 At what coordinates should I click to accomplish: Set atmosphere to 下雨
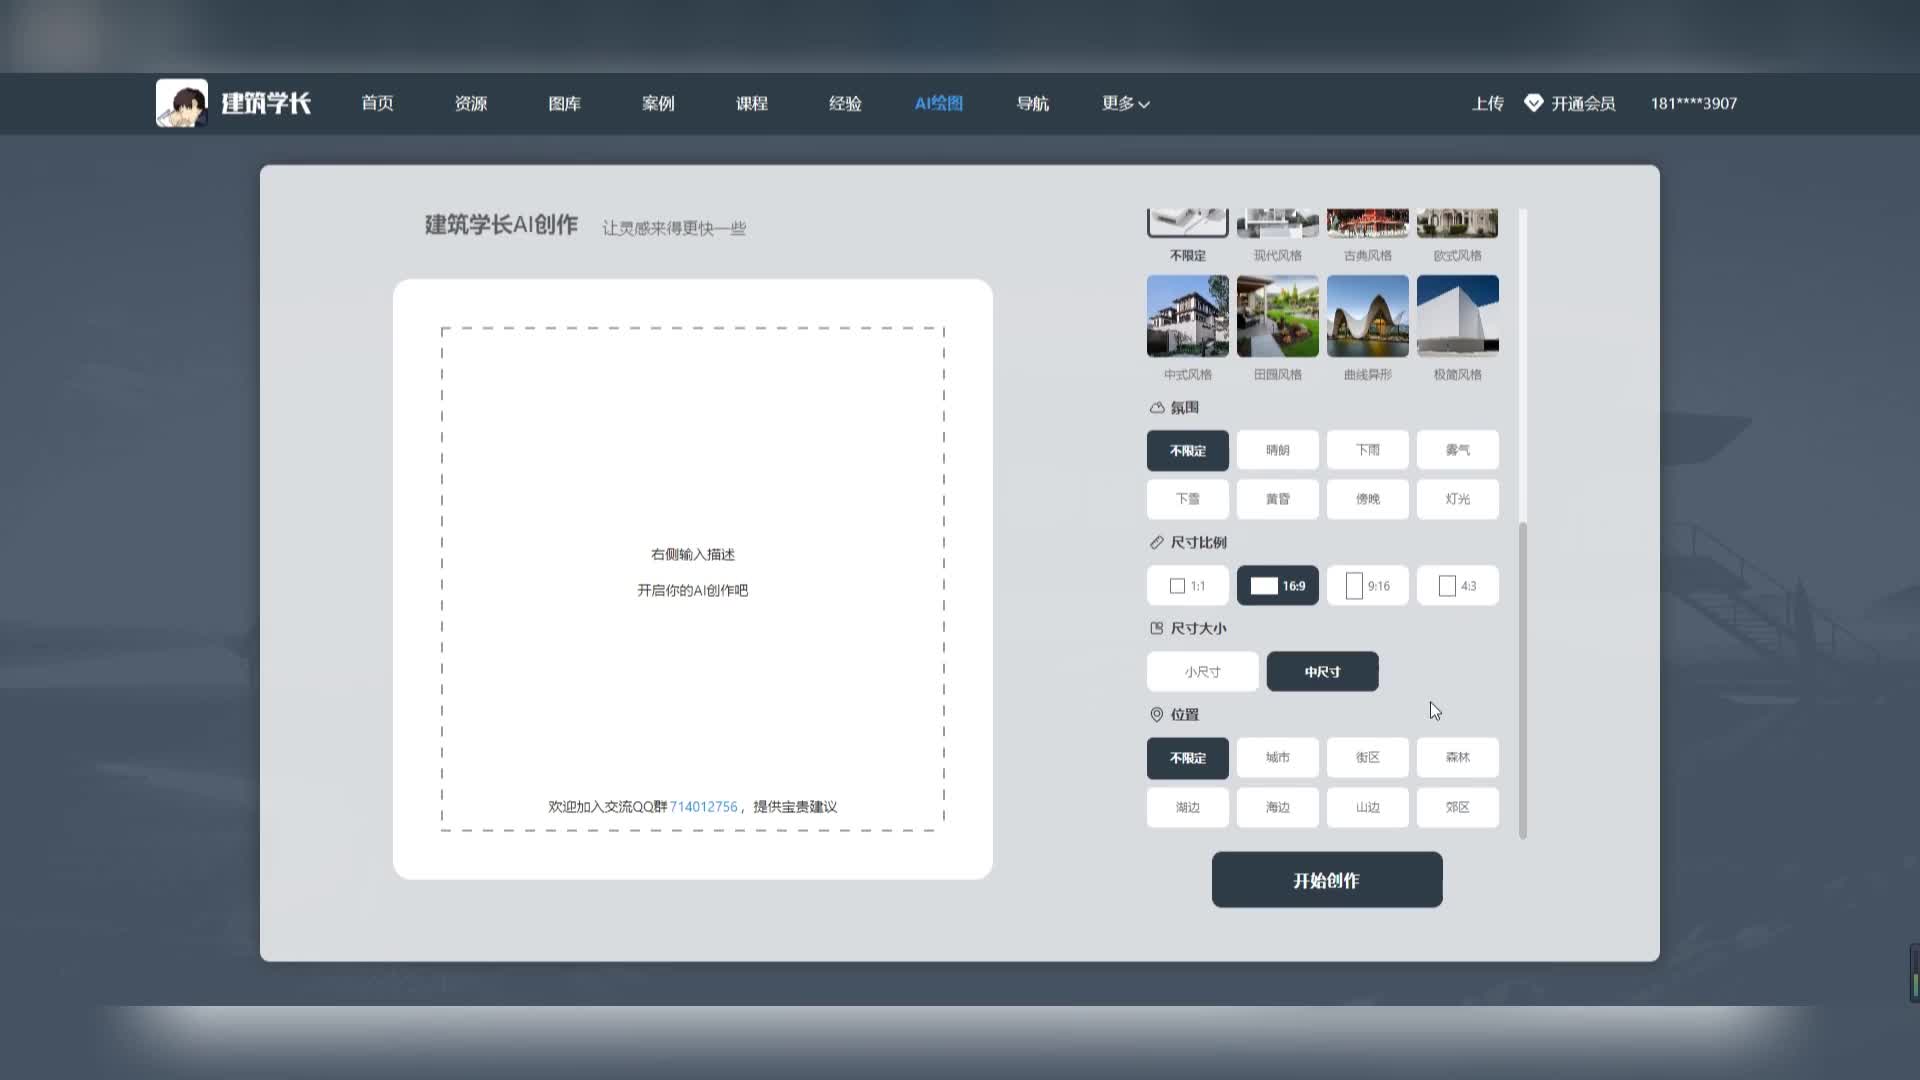click(x=1367, y=450)
